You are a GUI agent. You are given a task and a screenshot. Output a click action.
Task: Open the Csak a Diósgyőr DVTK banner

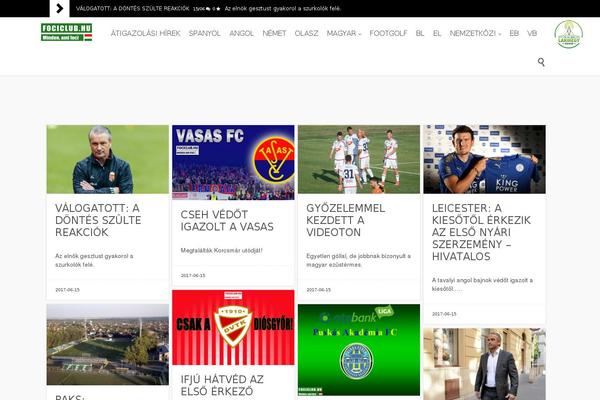tap(233, 327)
